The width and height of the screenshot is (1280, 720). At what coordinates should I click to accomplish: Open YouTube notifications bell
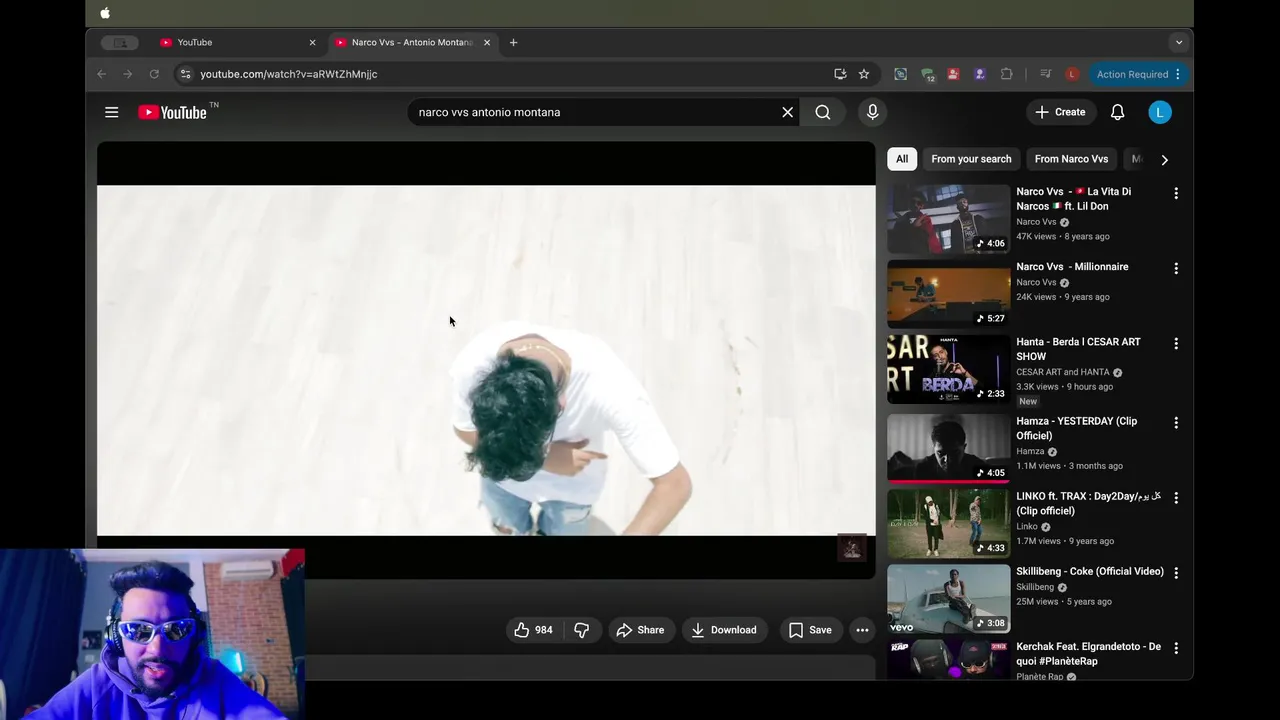coord(1117,112)
